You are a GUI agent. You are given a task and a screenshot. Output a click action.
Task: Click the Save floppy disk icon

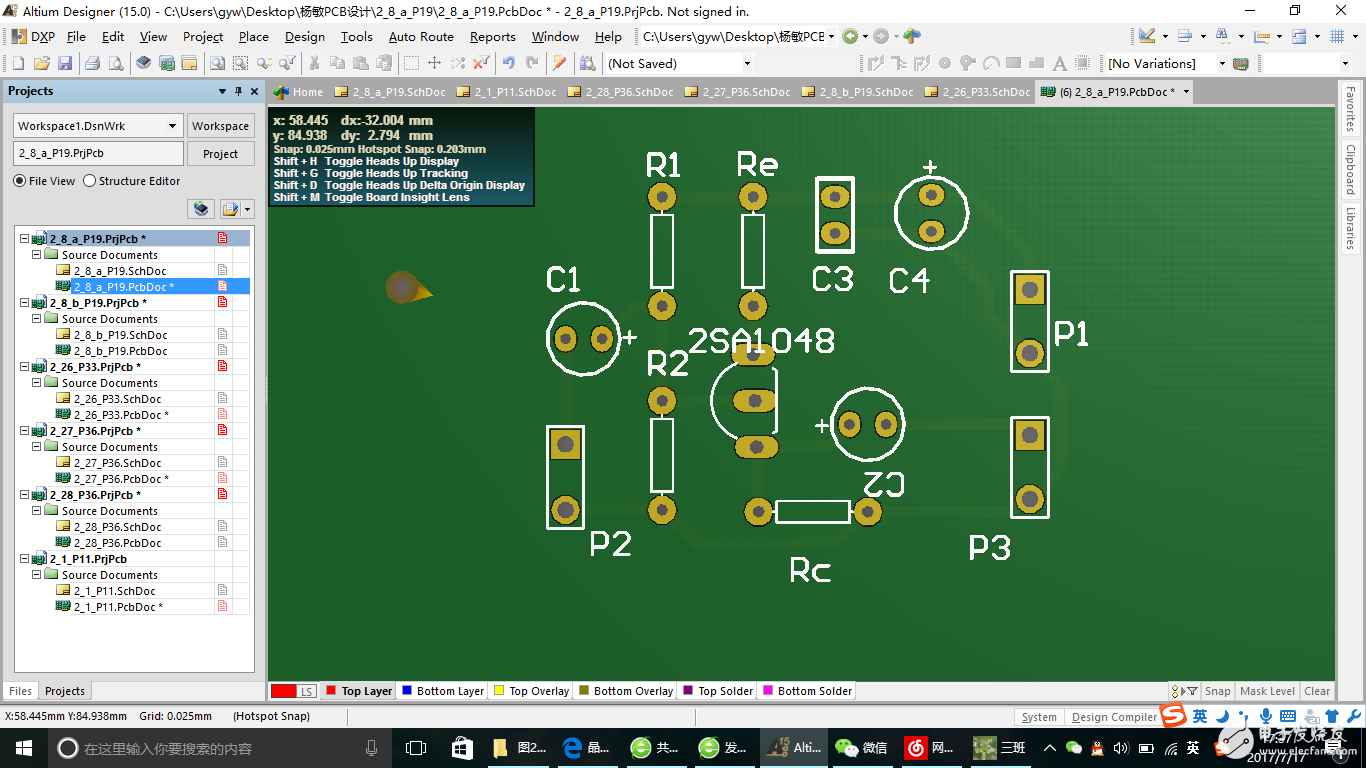tap(65, 63)
